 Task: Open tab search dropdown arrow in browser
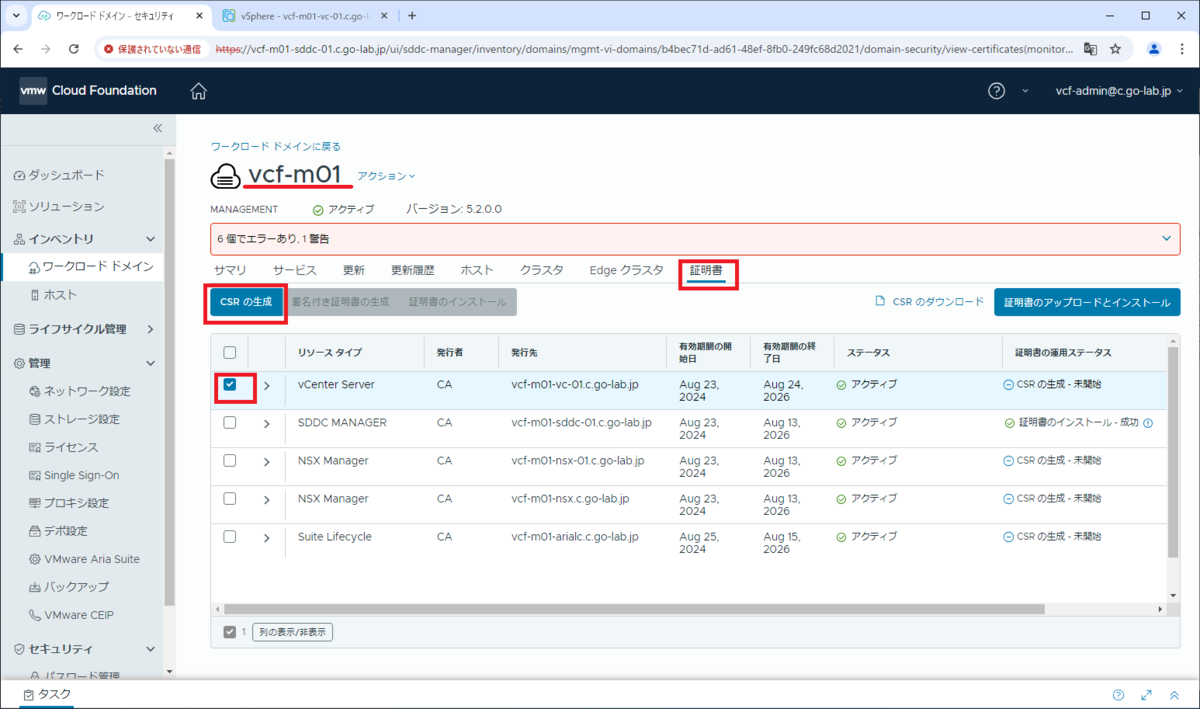(17, 15)
